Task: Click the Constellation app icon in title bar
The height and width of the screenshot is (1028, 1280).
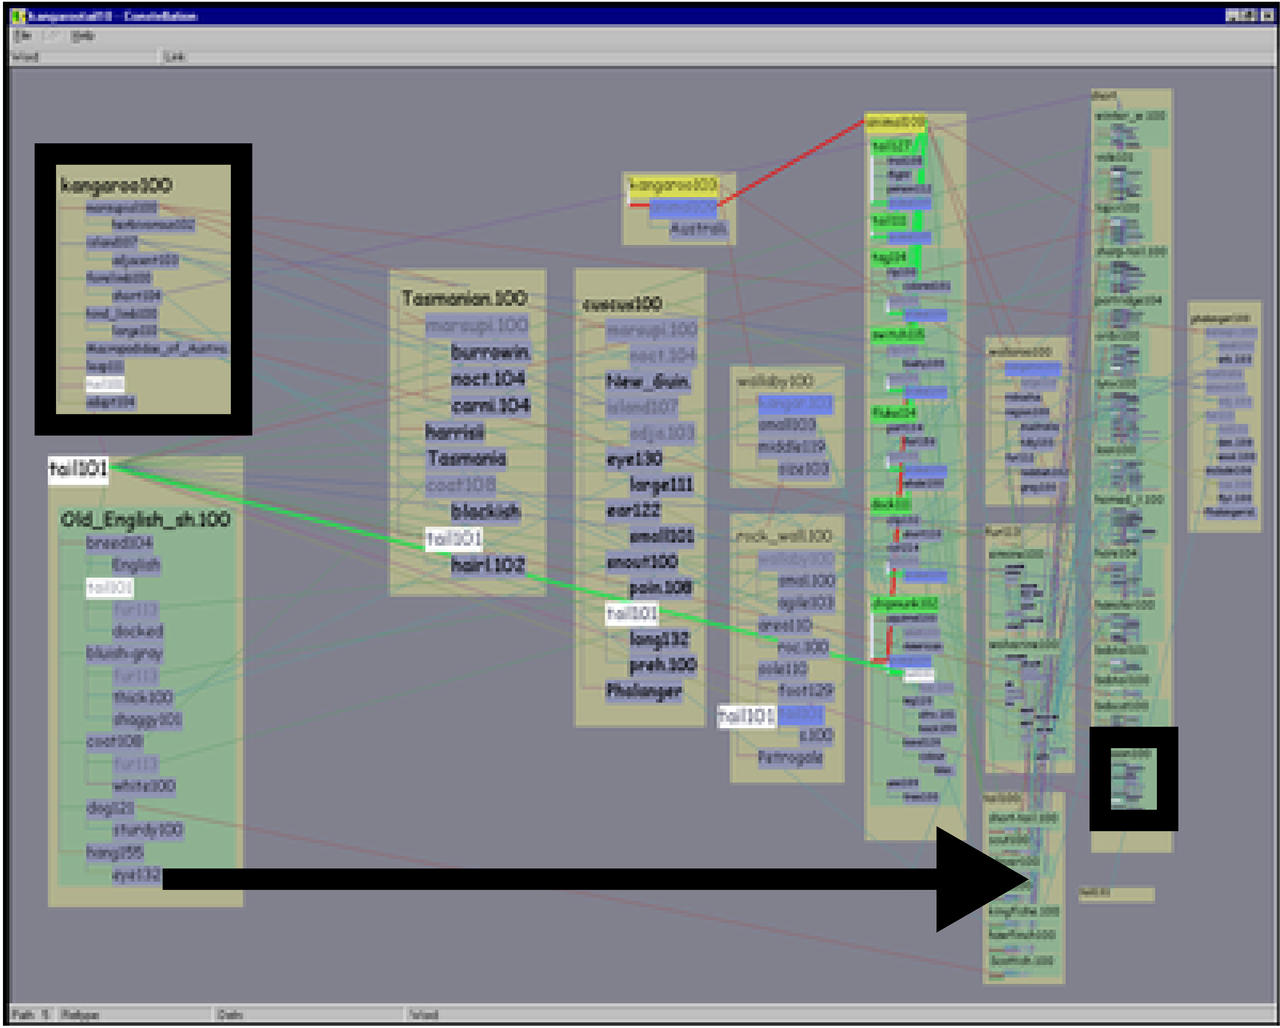Action: coord(18,16)
